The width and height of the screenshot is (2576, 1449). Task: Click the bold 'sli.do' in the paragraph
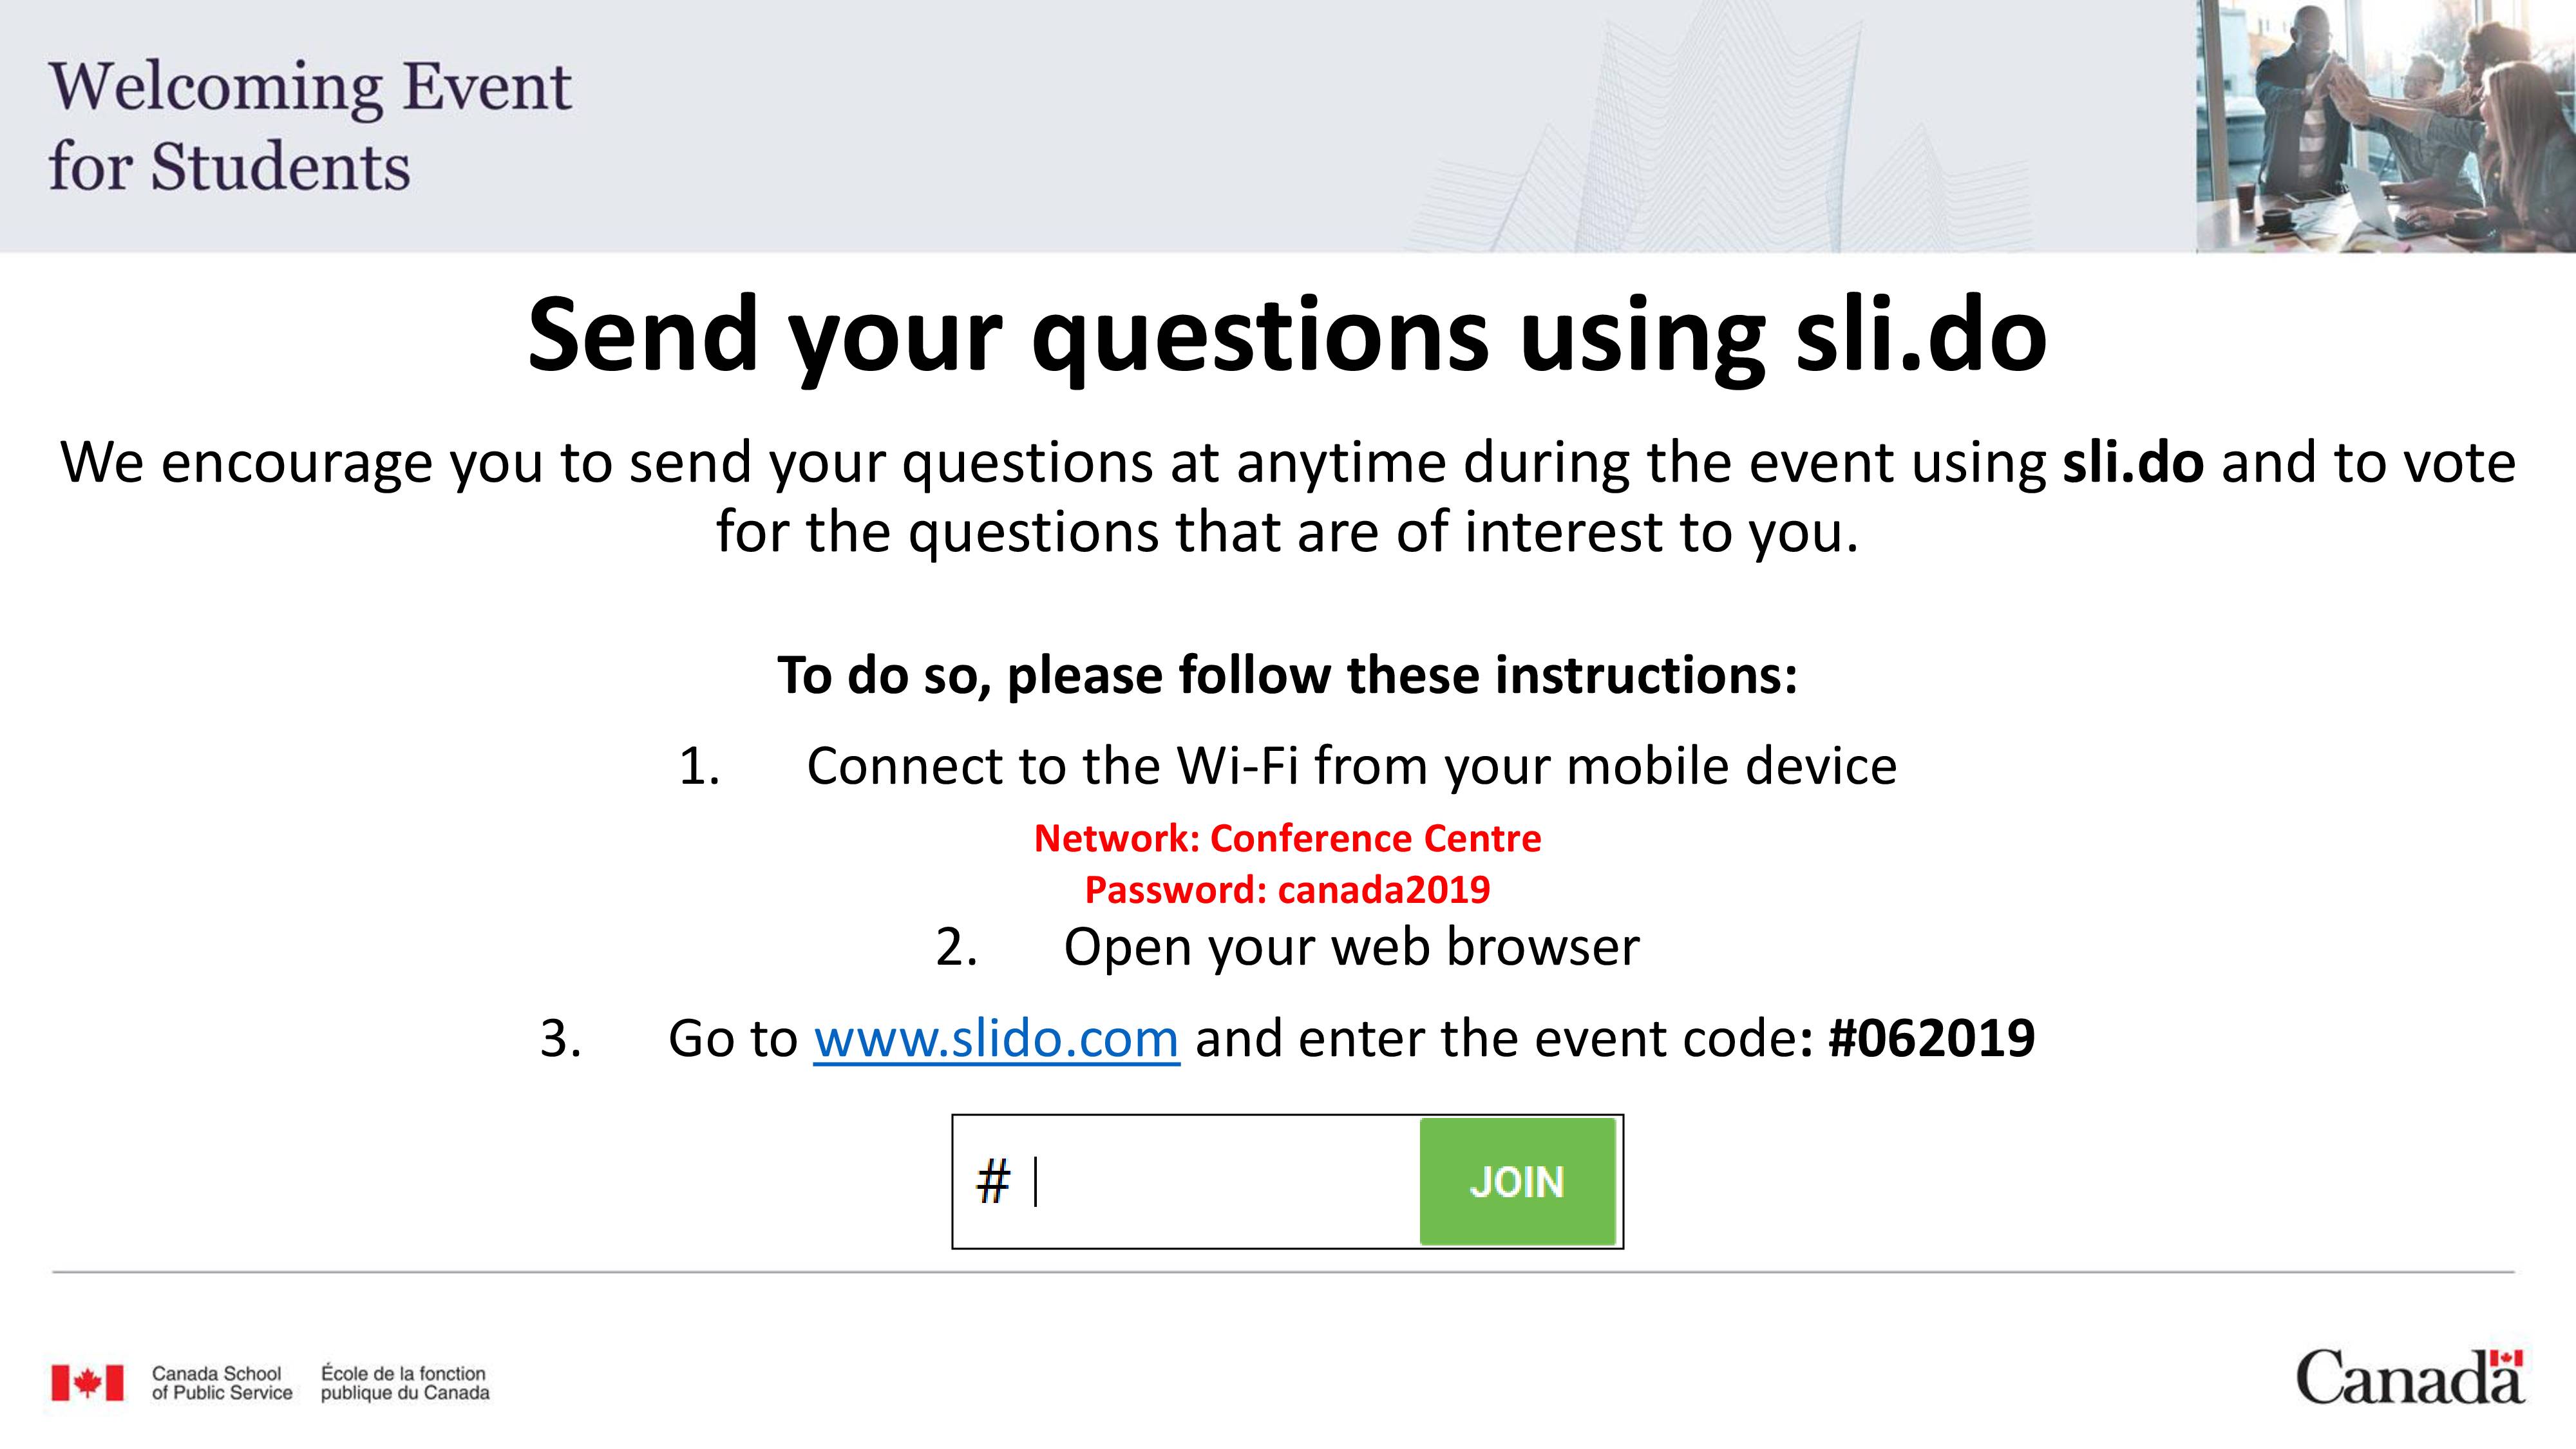[x=2133, y=463]
